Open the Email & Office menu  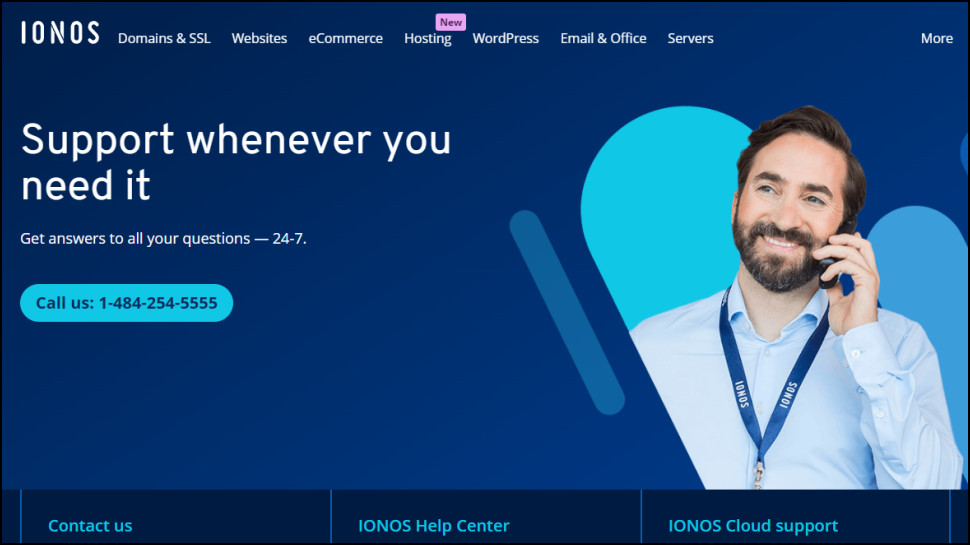click(603, 38)
